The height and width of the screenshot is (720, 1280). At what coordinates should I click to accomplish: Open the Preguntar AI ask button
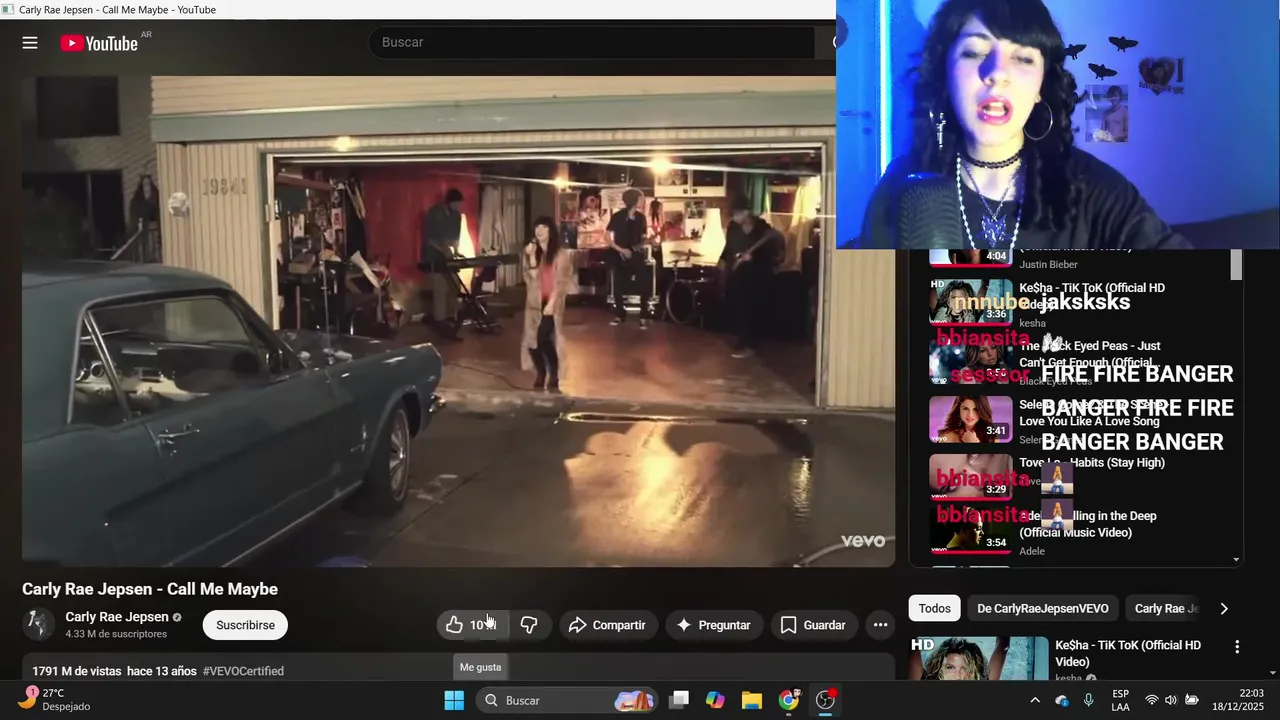(714, 625)
